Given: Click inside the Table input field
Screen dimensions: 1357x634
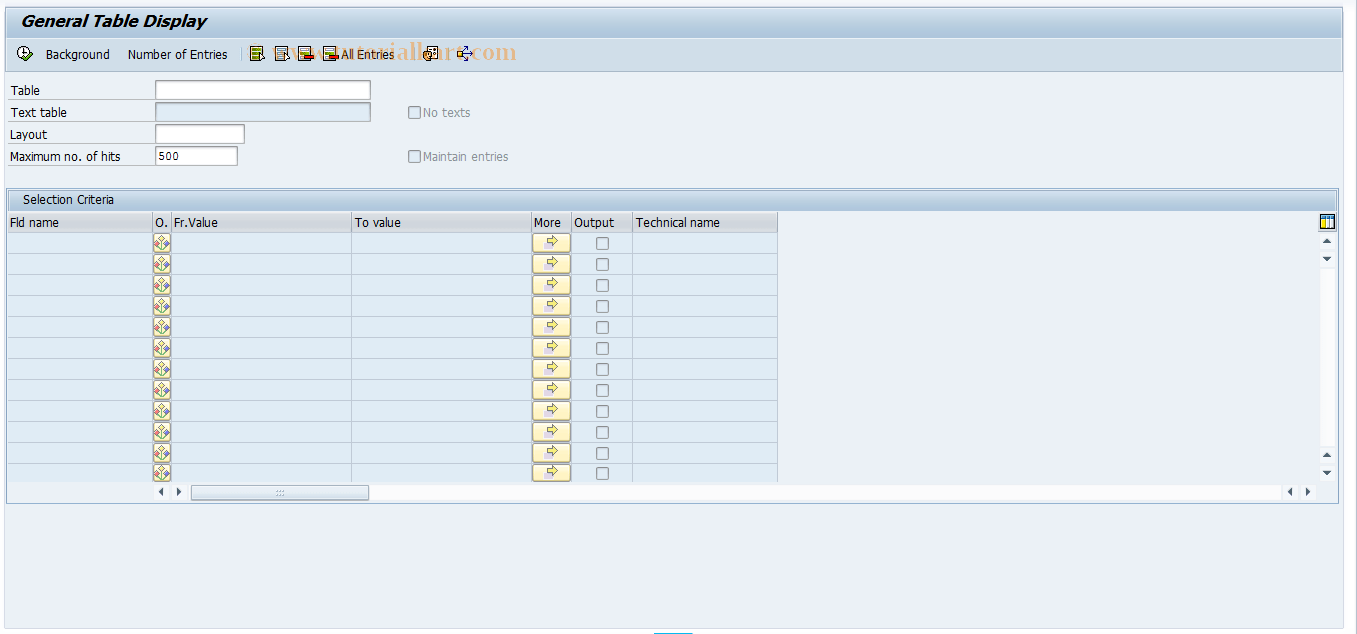Looking at the screenshot, I should click(x=262, y=89).
